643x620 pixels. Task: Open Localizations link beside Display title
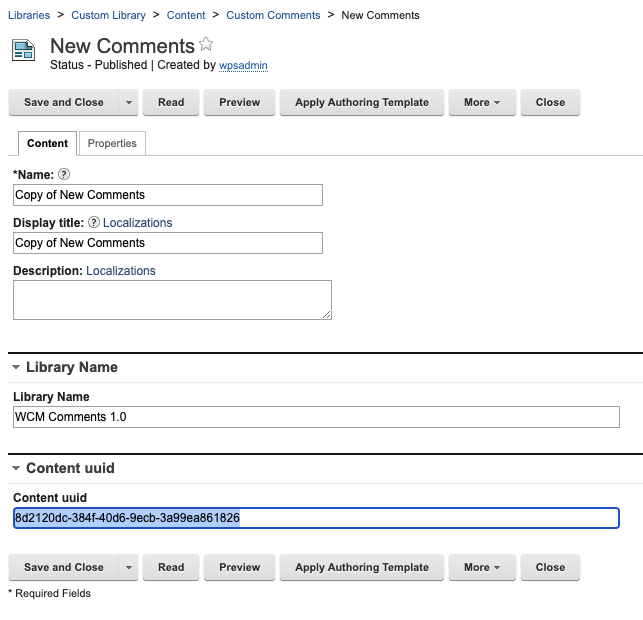(137, 223)
